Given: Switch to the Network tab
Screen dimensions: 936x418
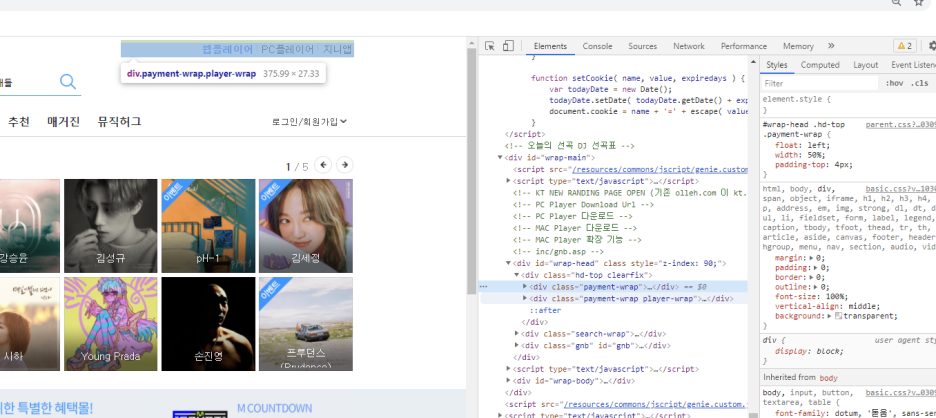Looking at the screenshot, I should [x=689, y=46].
